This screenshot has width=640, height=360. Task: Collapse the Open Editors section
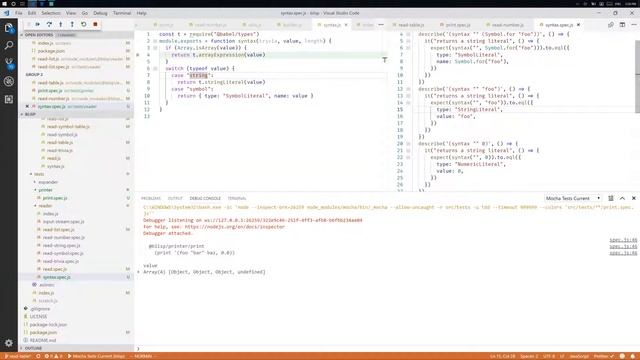[39, 35]
